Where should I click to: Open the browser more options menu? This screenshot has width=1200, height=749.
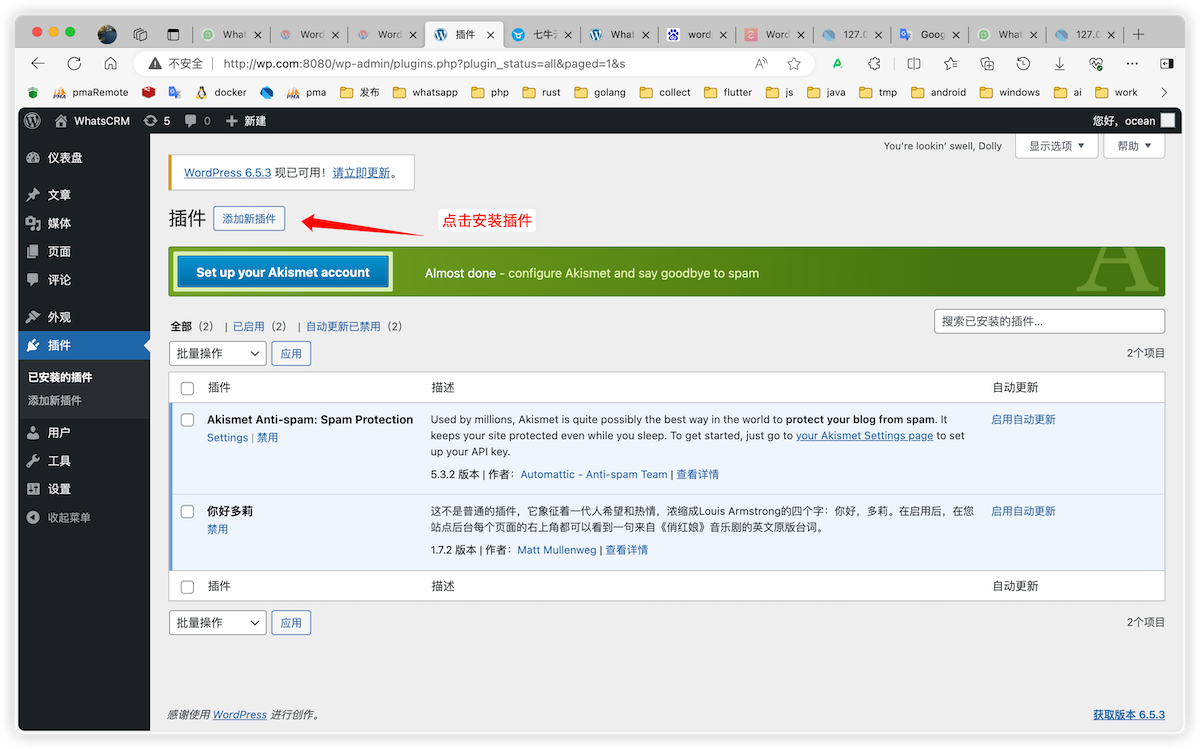click(1133, 63)
